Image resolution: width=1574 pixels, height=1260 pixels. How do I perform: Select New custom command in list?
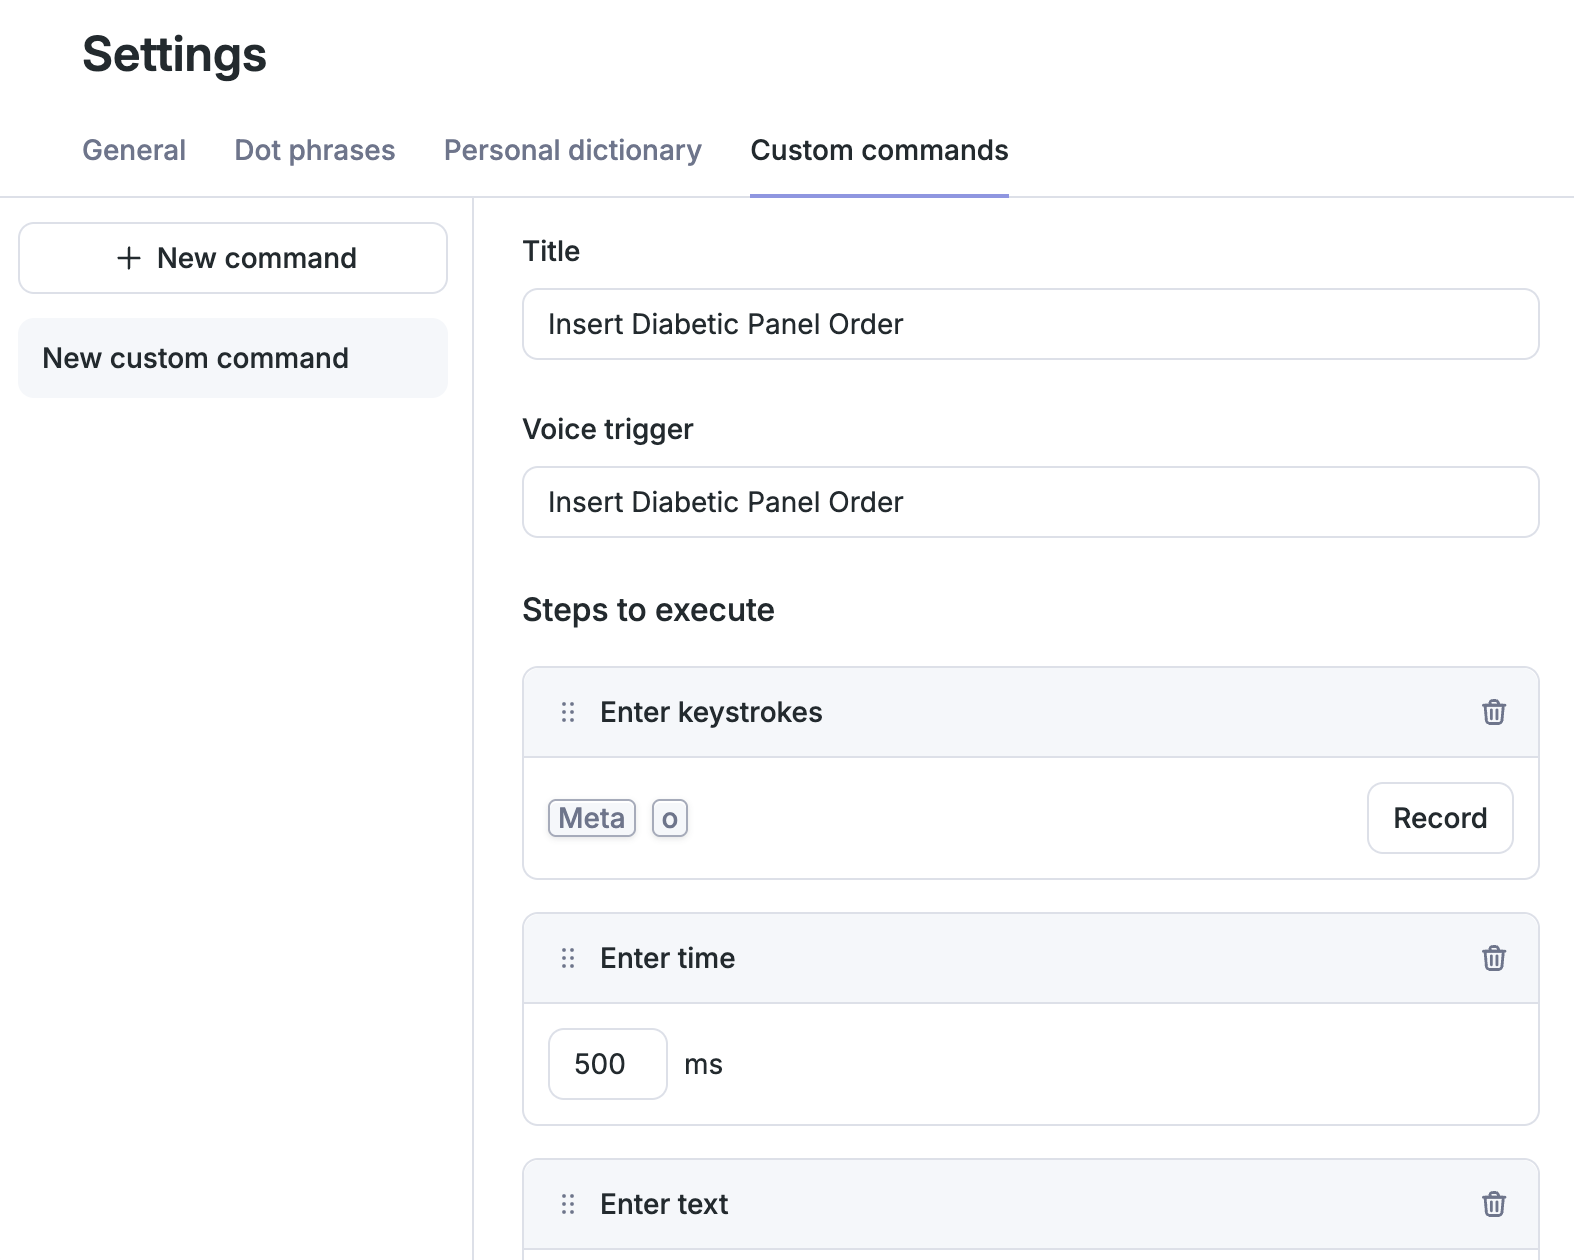point(233,358)
